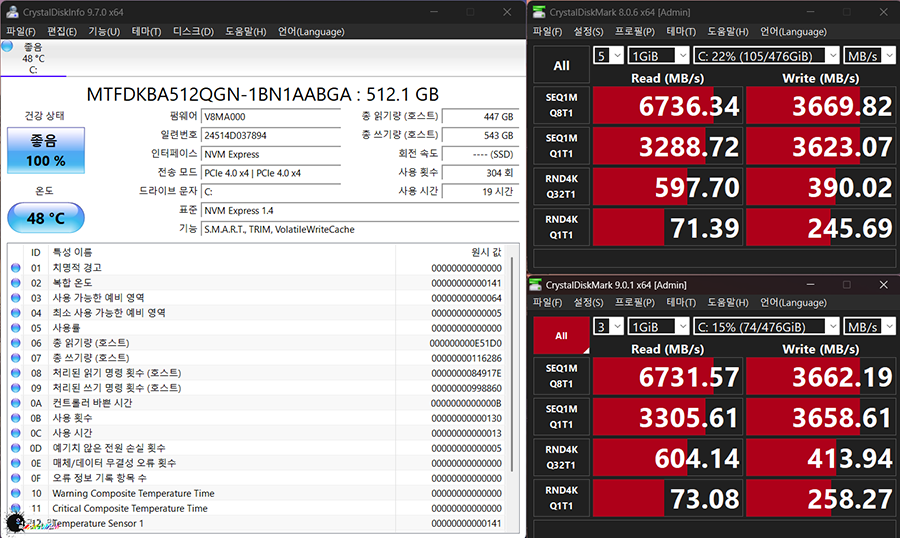Start All tests in CrystalDiskMark 9.0.1

point(561,336)
